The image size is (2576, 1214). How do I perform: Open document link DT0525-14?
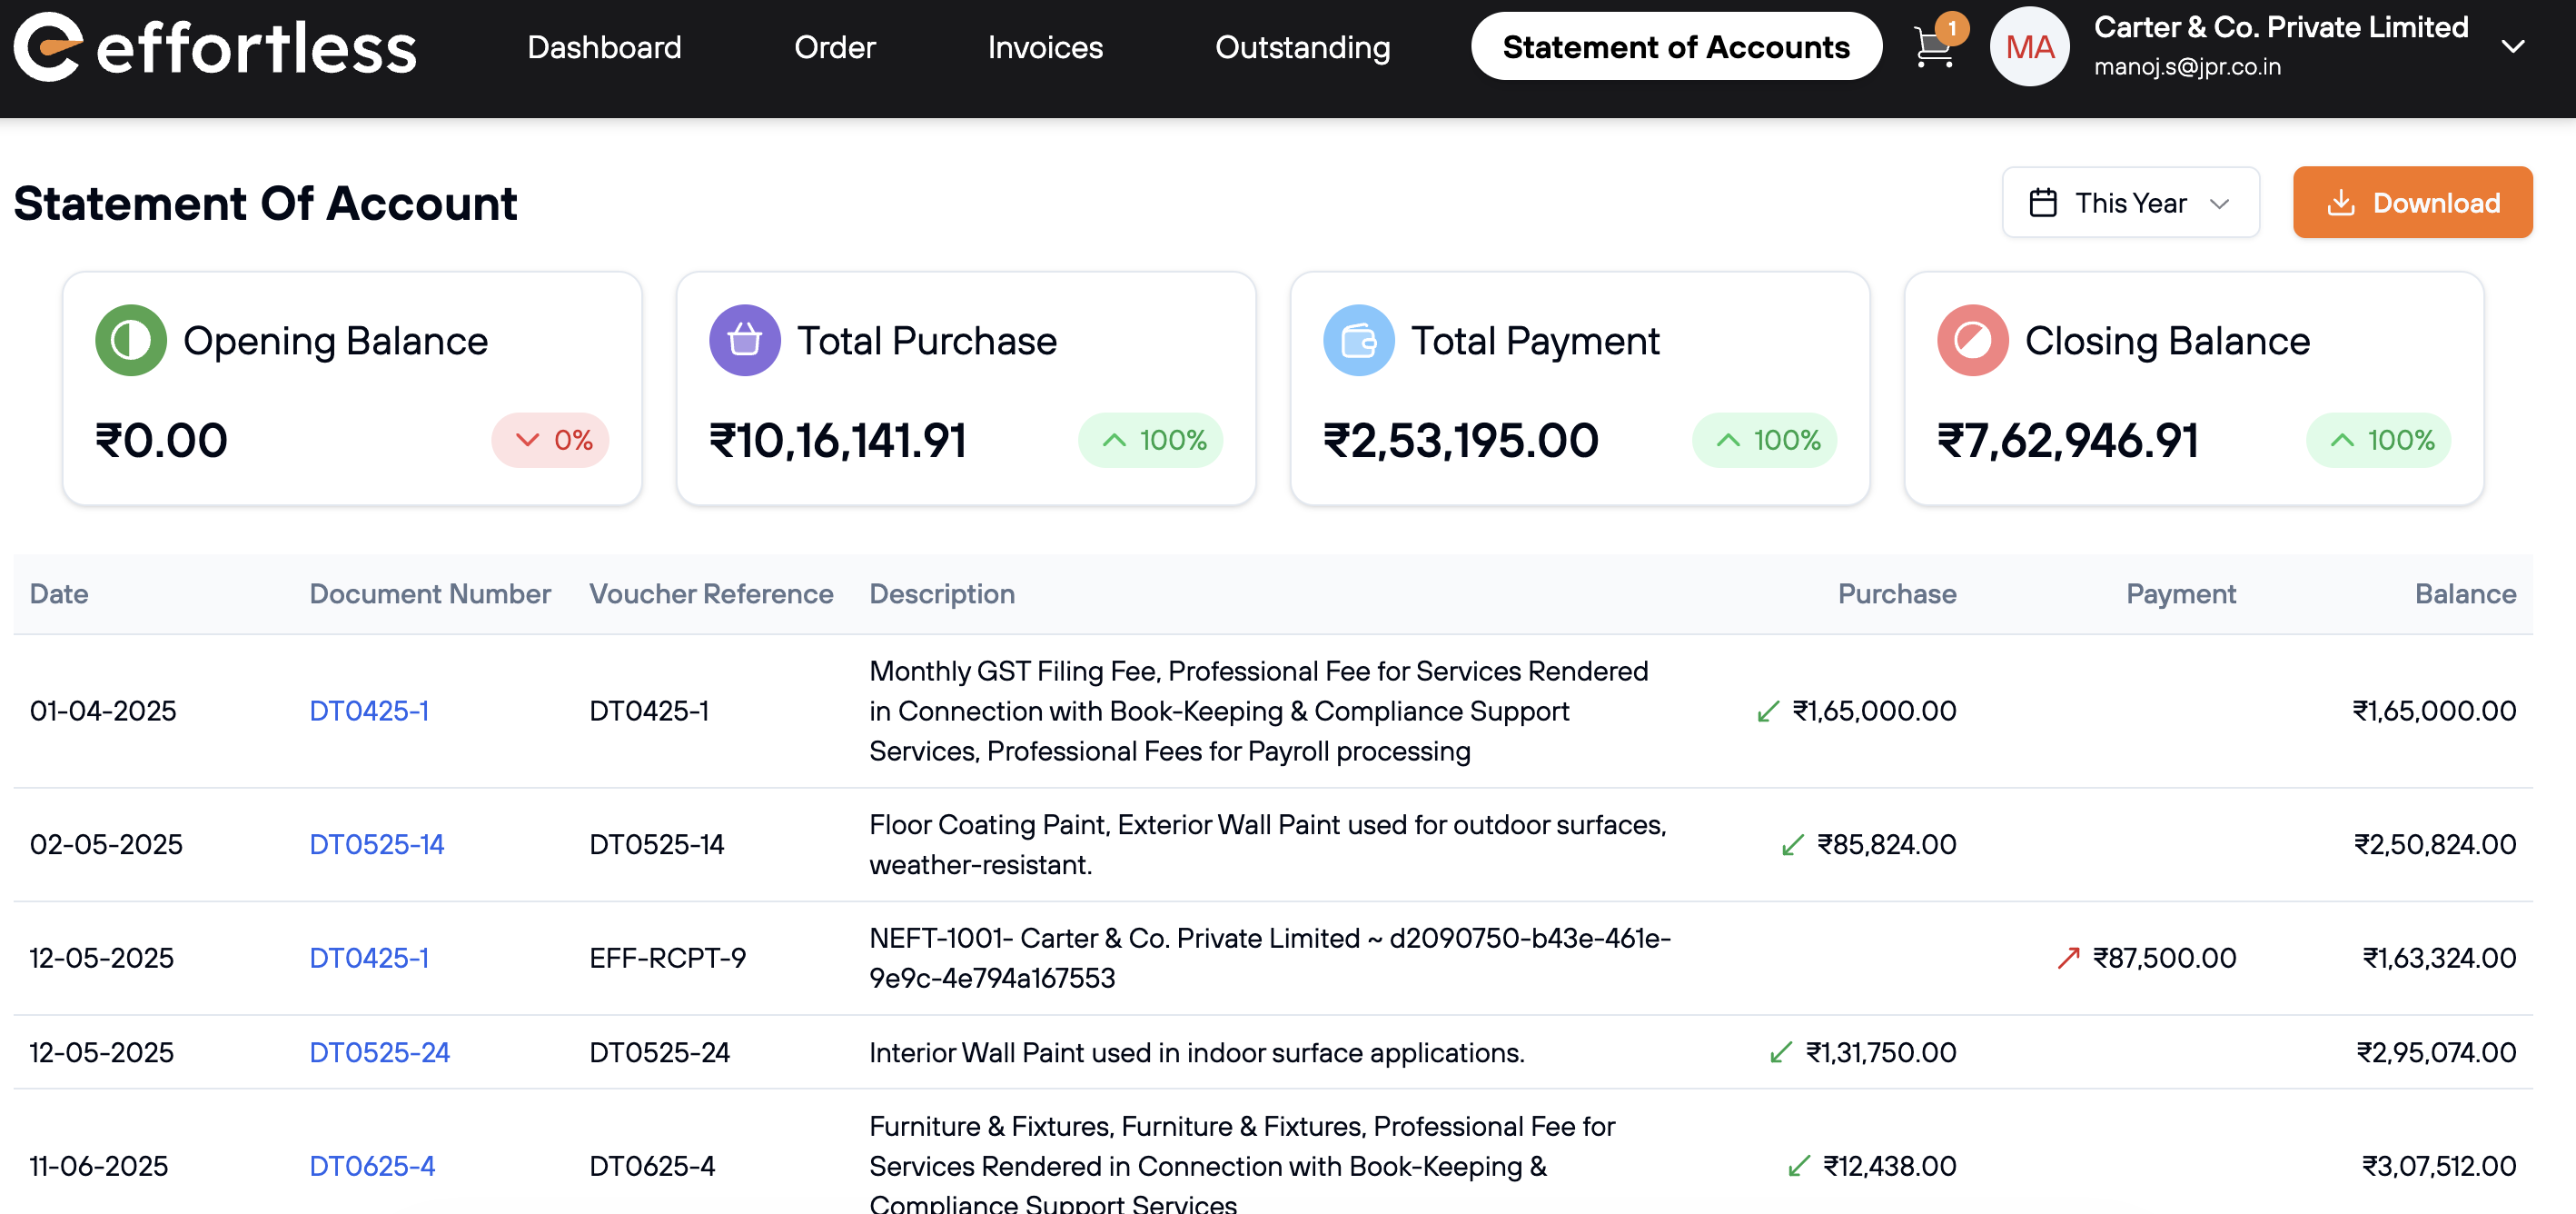coord(376,844)
